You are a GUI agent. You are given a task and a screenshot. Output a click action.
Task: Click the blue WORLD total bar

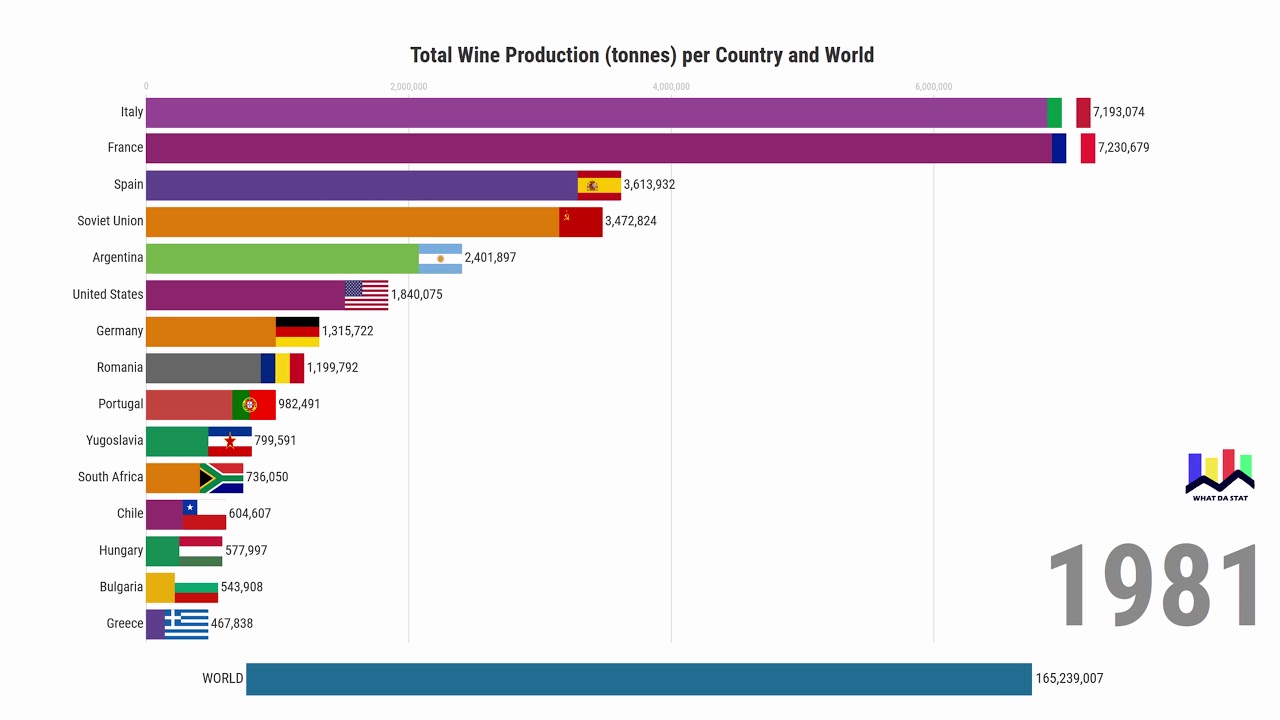pyautogui.click(x=638, y=678)
